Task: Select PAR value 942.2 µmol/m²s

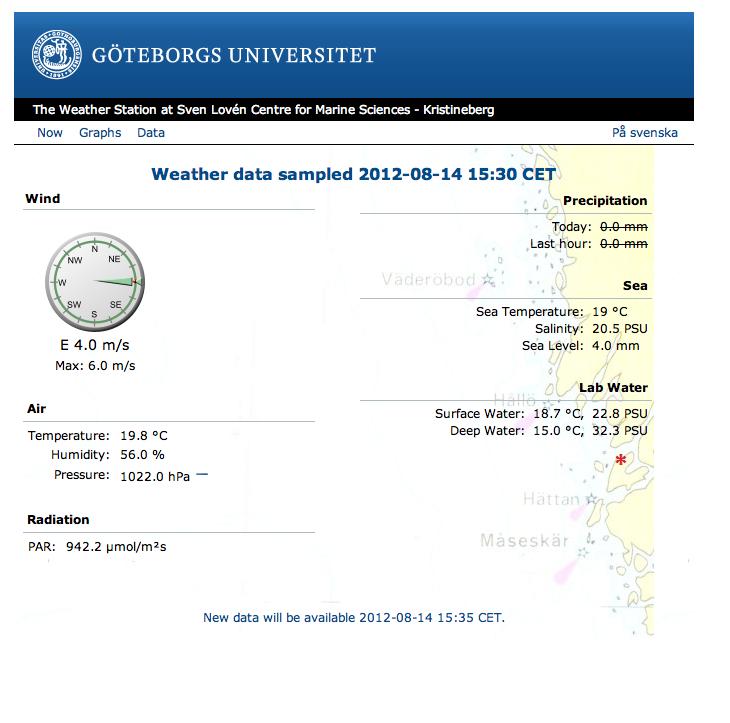Action: 116,547
